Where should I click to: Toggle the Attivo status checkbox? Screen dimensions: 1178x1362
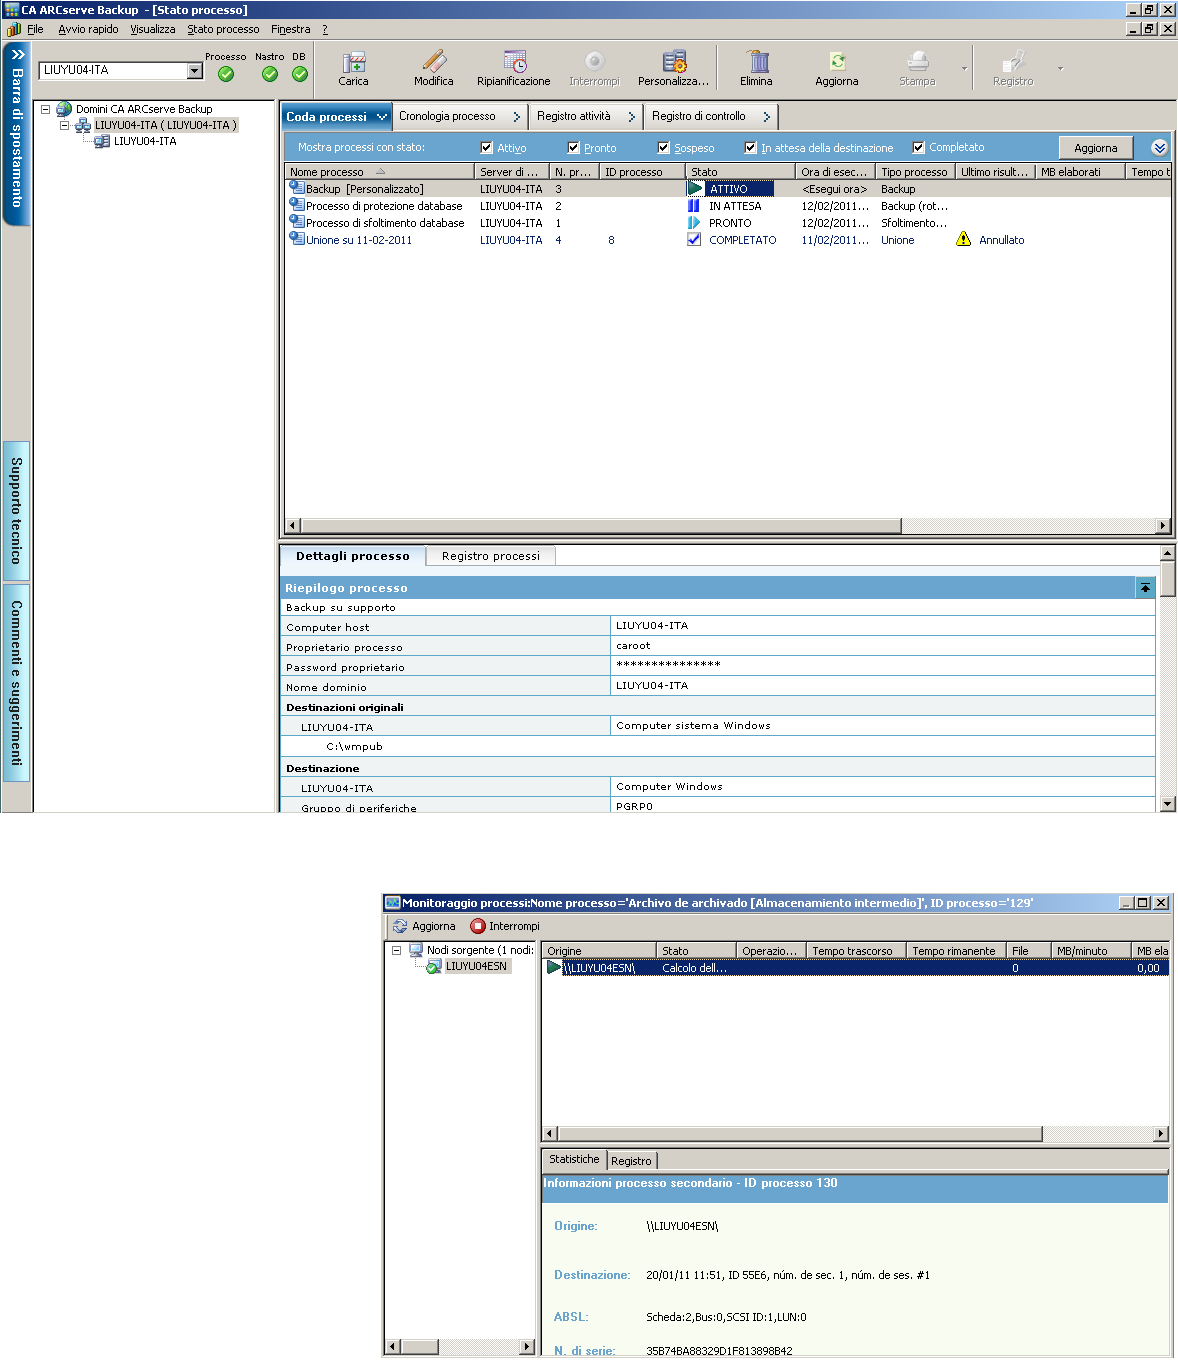[x=487, y=148]
